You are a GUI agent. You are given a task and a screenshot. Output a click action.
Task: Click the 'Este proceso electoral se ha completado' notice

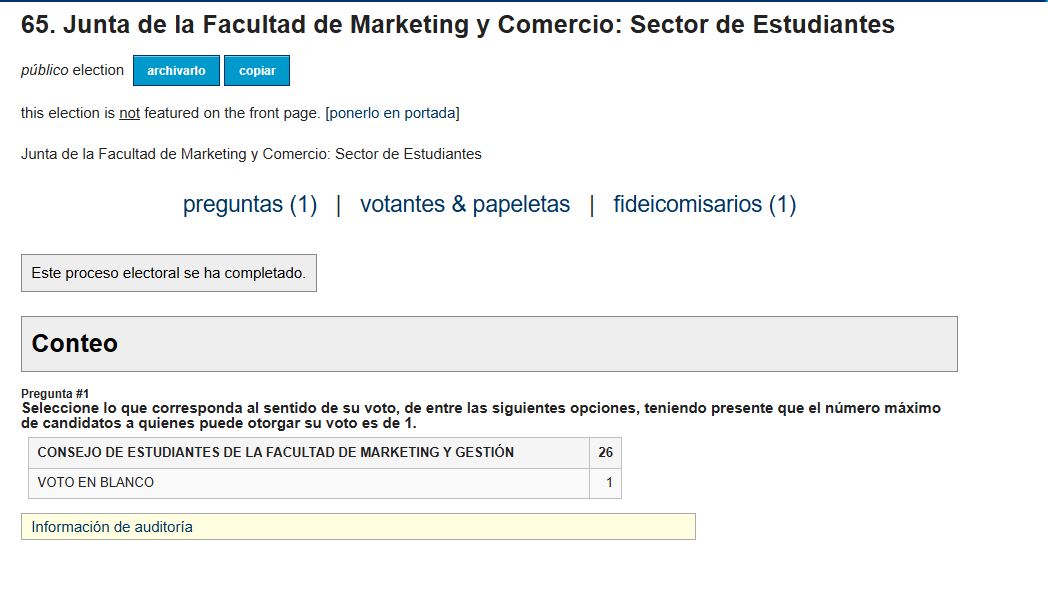(x=169, y=273)
